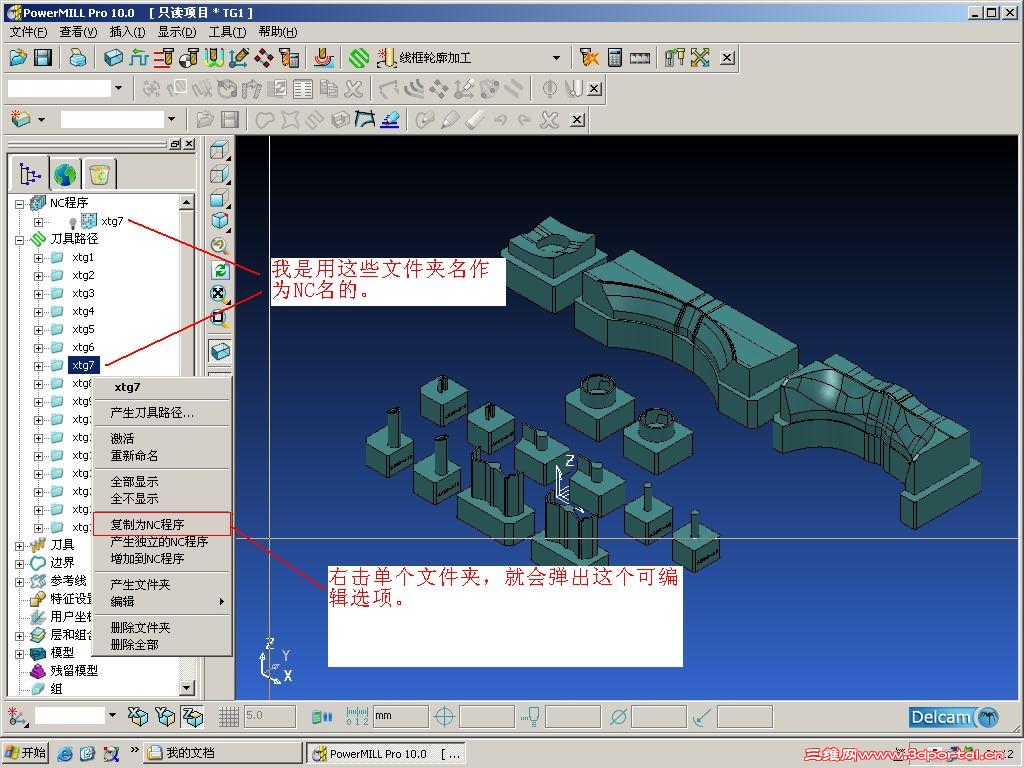Click the Toolpath Strategies green icon
The height and width of the screenshot is (768, 1024).
[359, 58]
